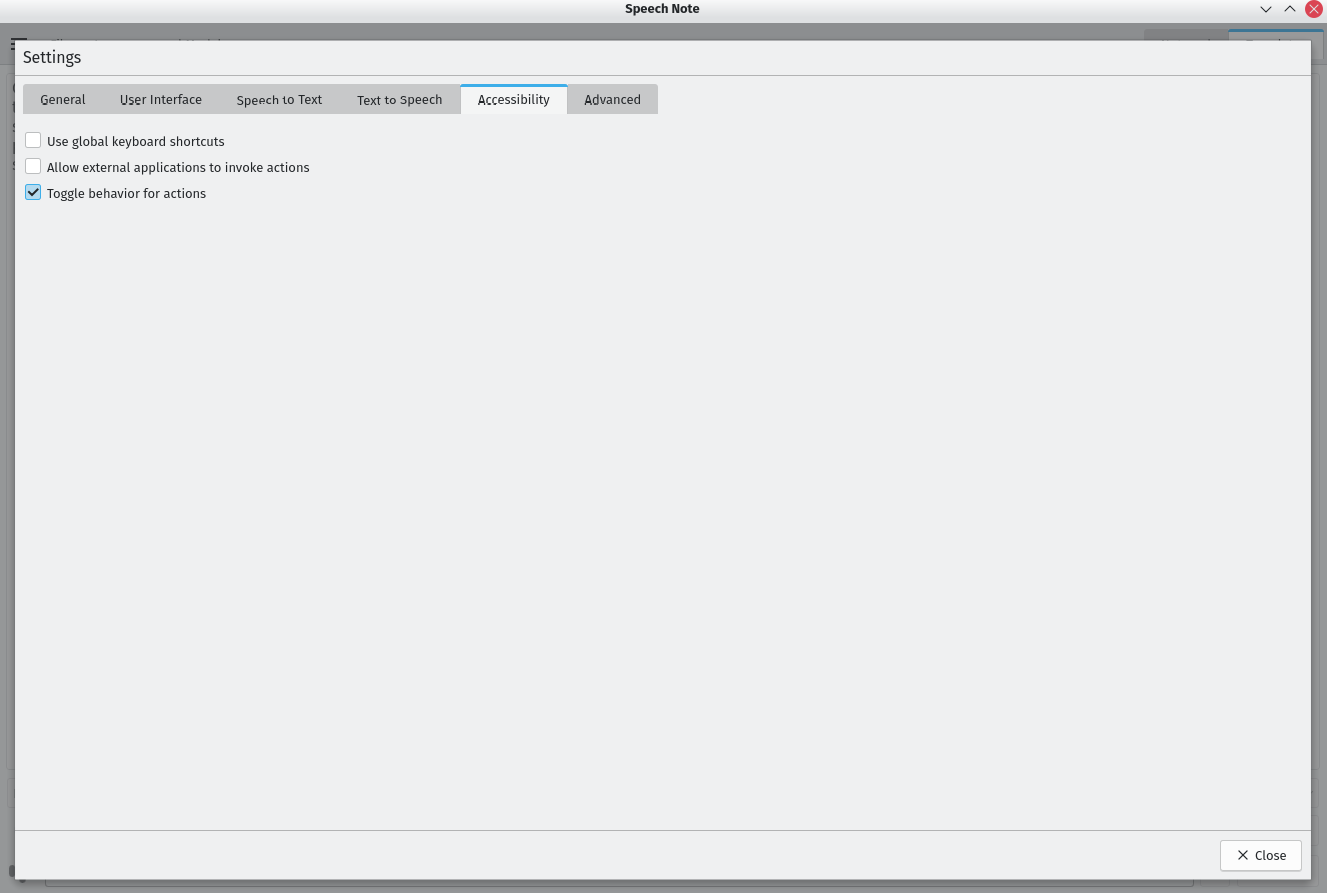Open the Speech to Text tab
This screenshot has width=1327, height=893.
279,99
